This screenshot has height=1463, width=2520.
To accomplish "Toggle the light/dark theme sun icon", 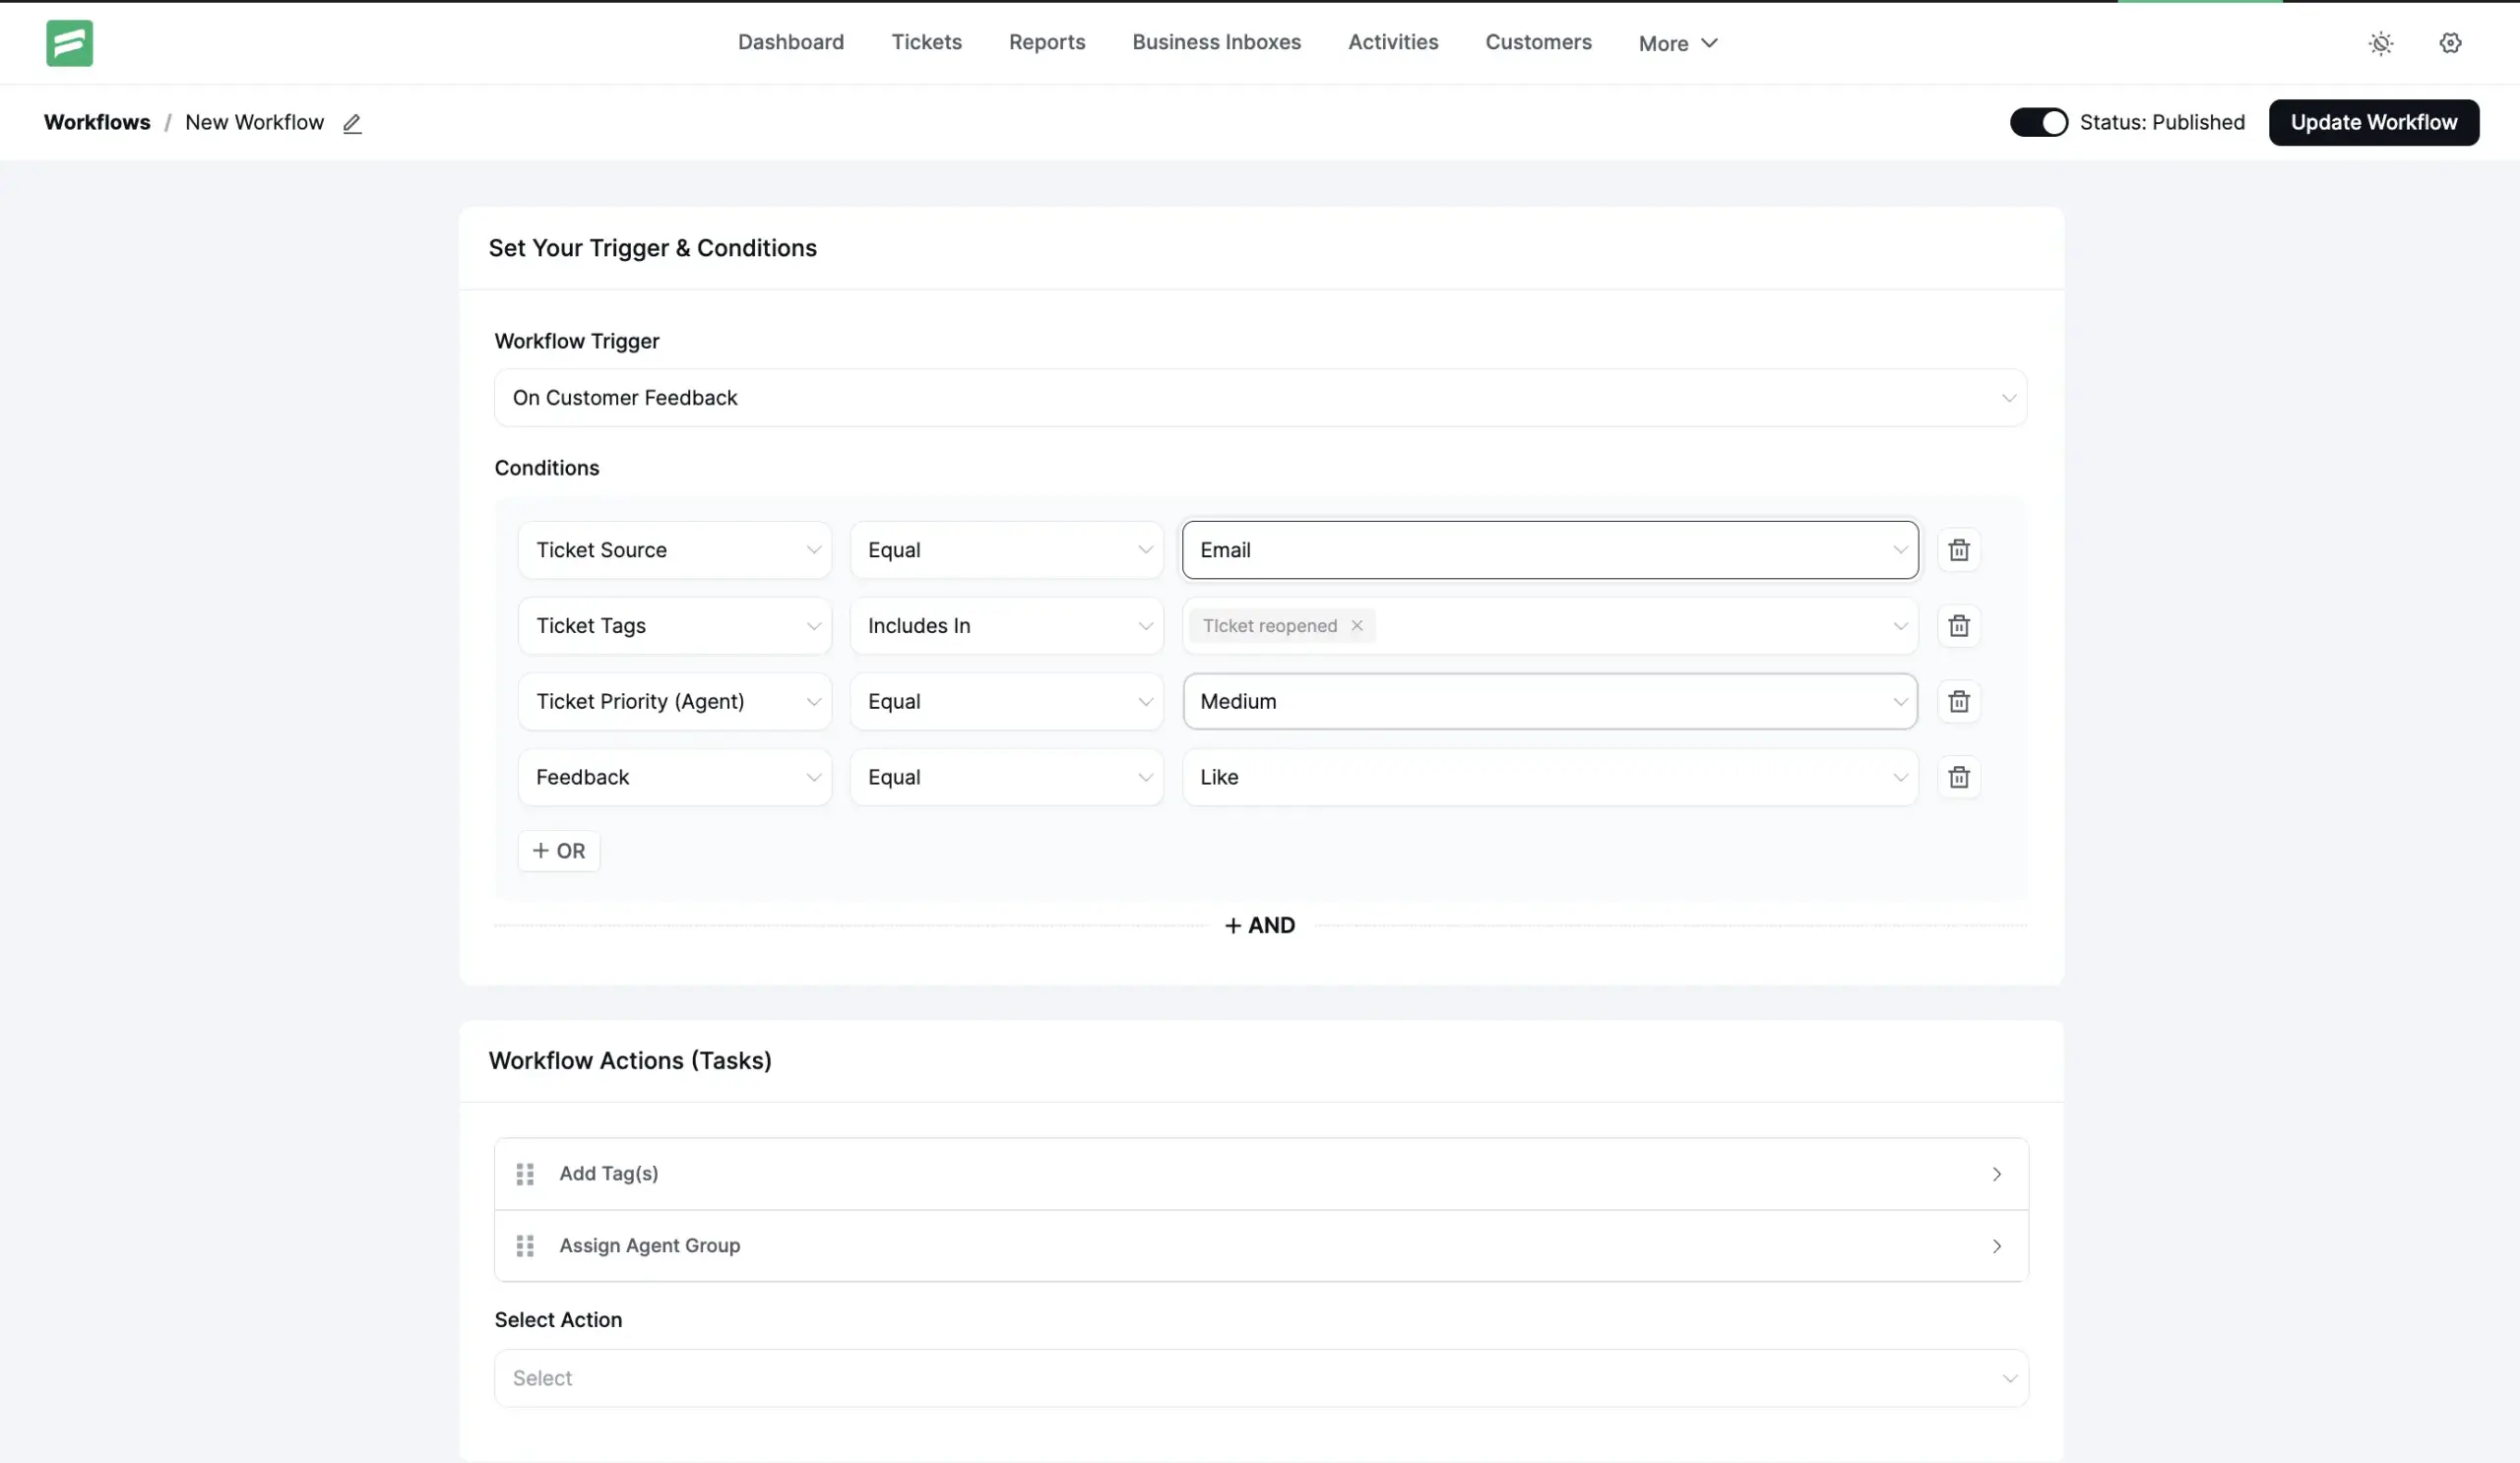I will coord(2381,43).
